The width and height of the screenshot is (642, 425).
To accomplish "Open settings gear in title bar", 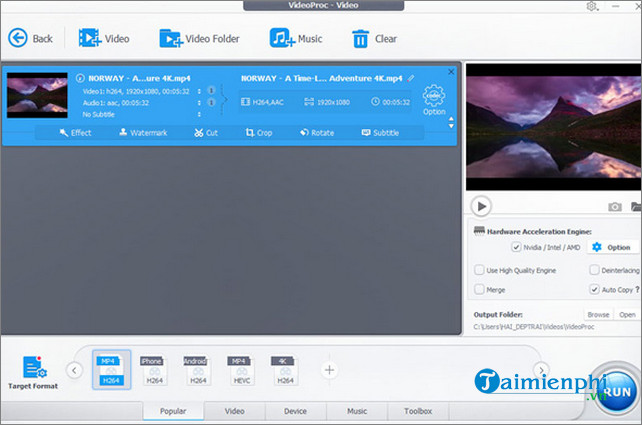I will 592,6.
